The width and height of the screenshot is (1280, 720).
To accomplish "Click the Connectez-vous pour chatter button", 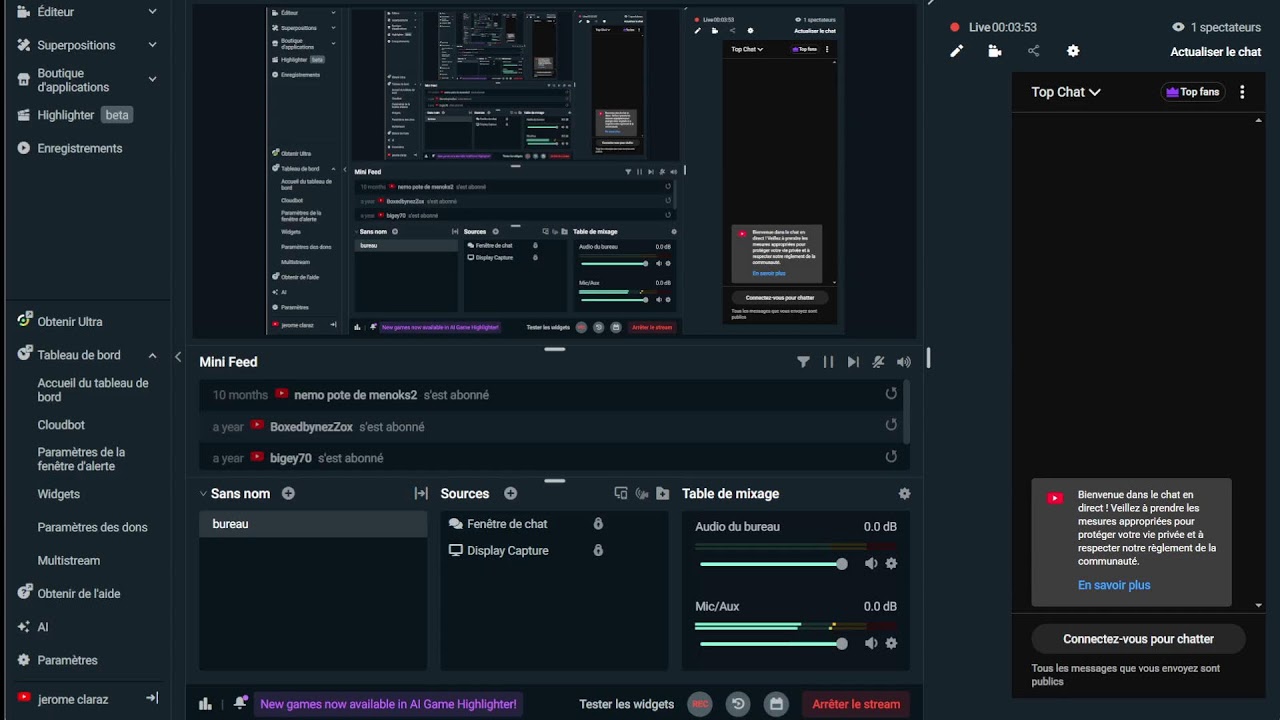I will [1138, 639].
